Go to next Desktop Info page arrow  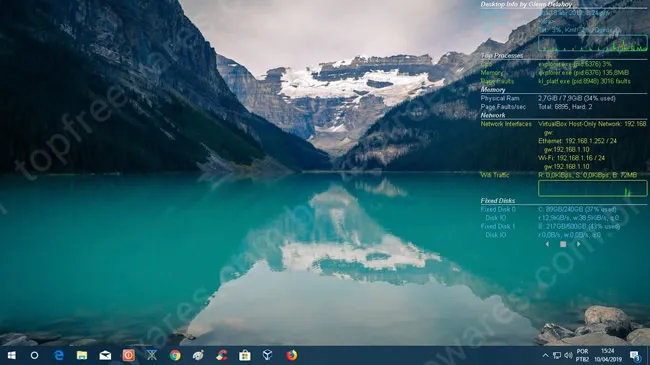pyautogui.click(x=579, y=244)
